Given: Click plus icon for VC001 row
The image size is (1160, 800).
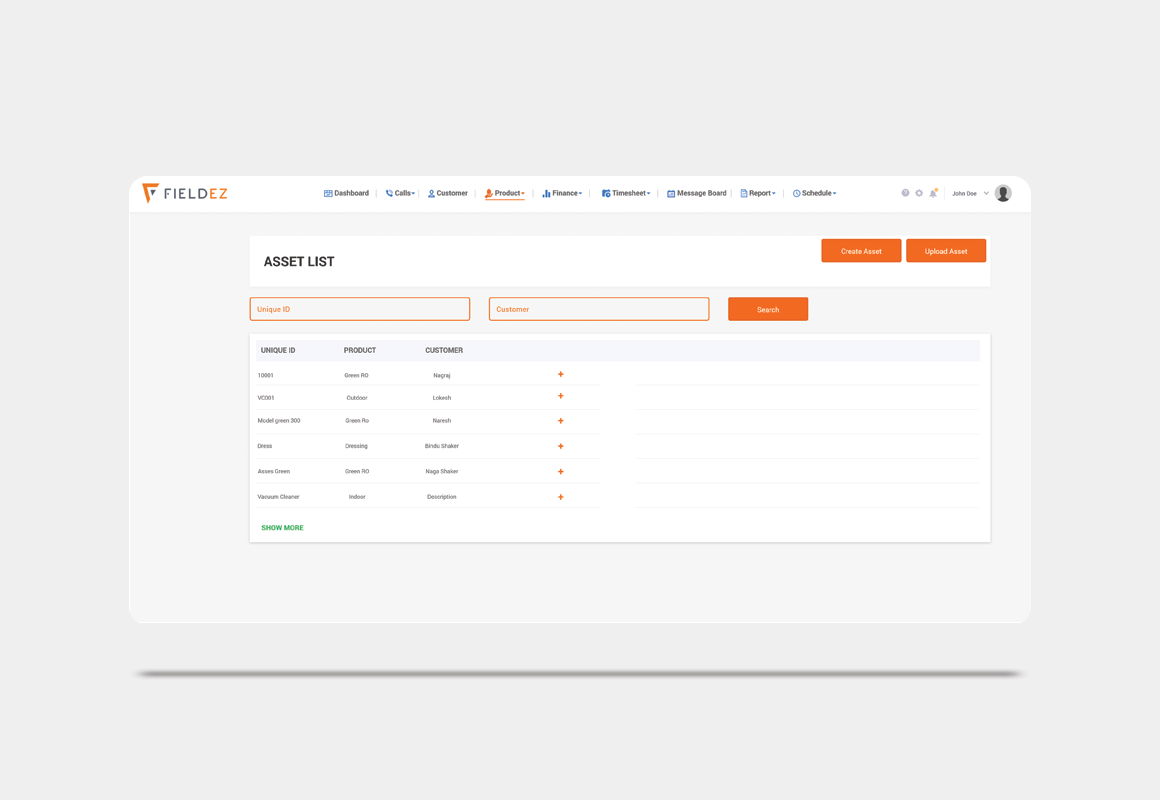Looking at the screenshot, I should (561, 397).
